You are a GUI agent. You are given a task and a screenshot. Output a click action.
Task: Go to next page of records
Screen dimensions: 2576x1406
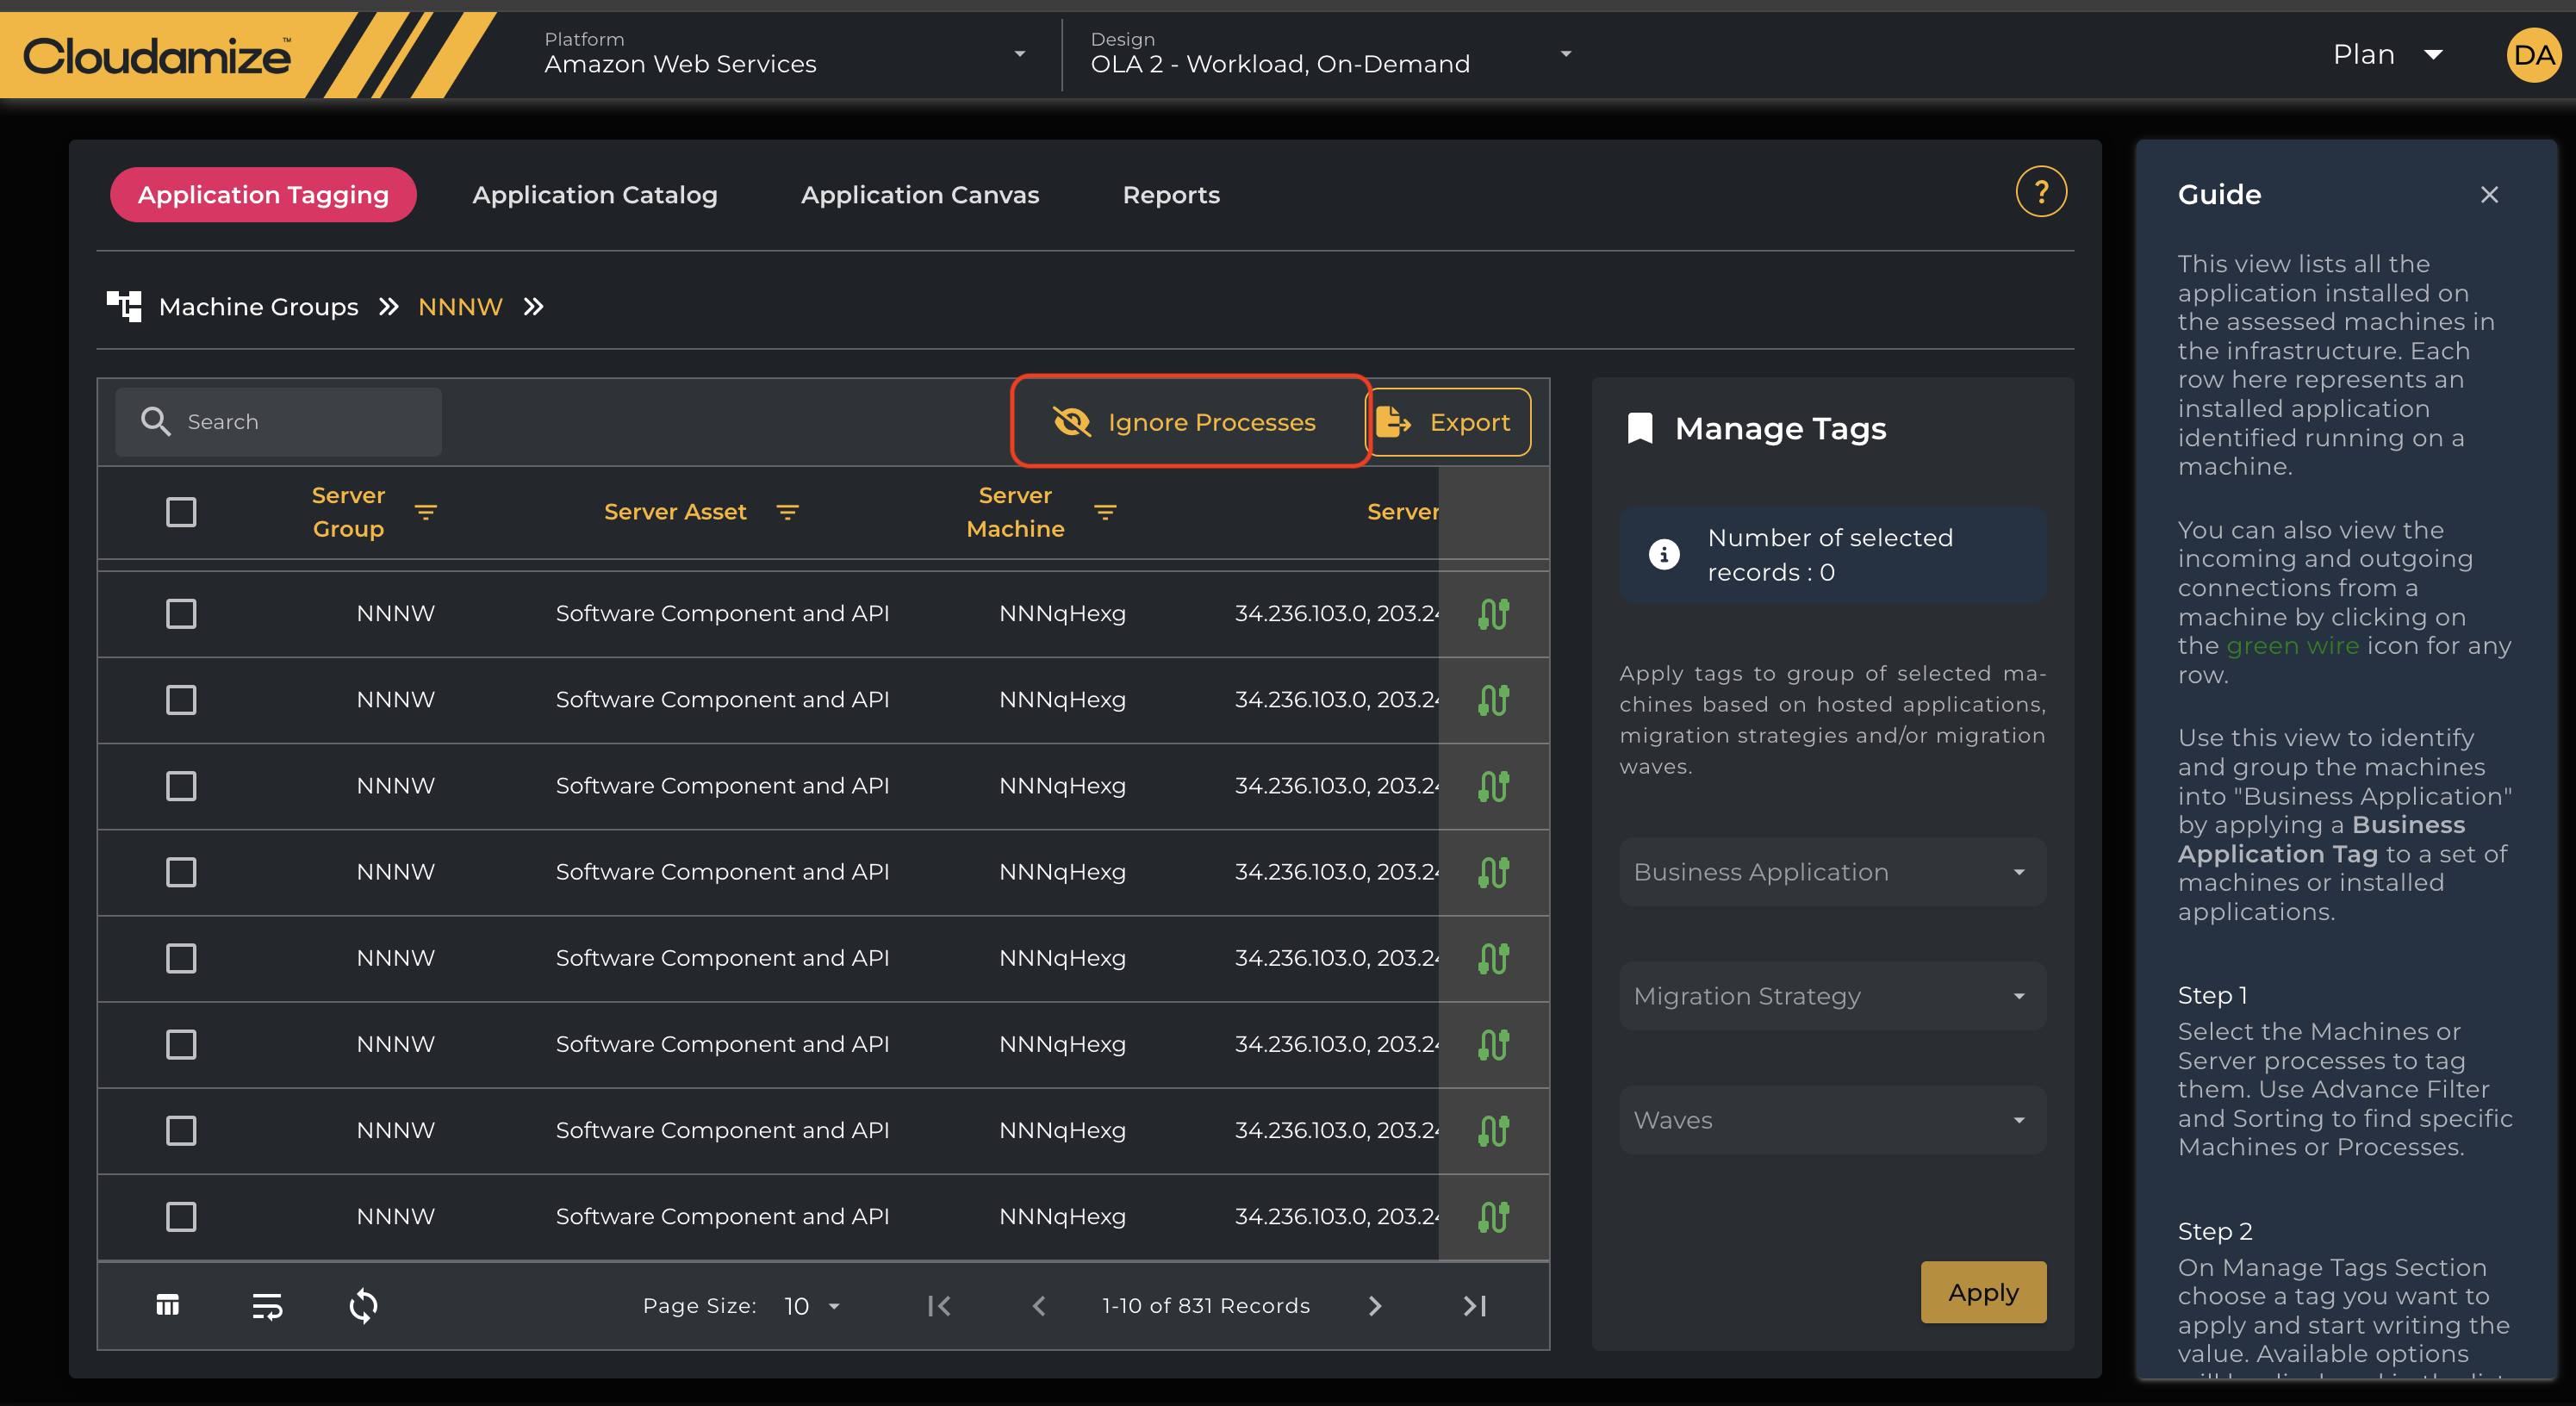[x=1375, y=1305]
